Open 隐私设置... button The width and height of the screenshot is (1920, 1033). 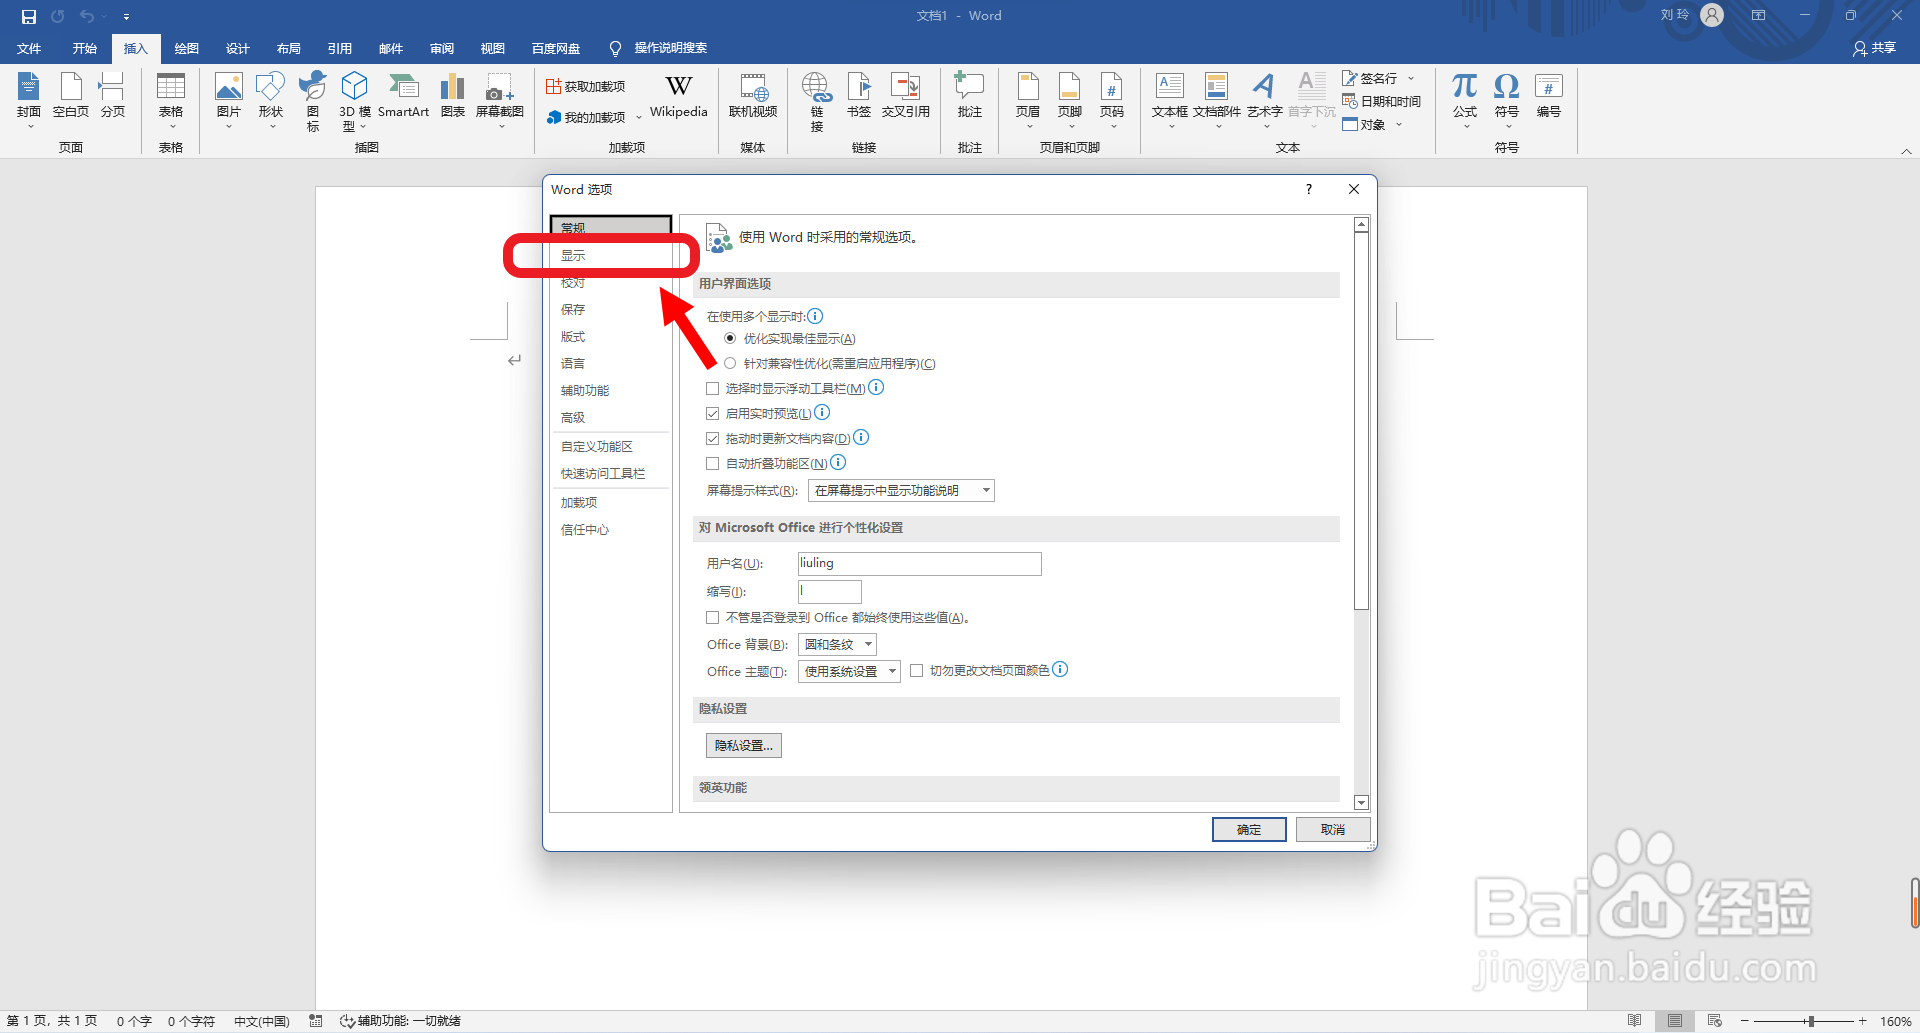point(744,746)
